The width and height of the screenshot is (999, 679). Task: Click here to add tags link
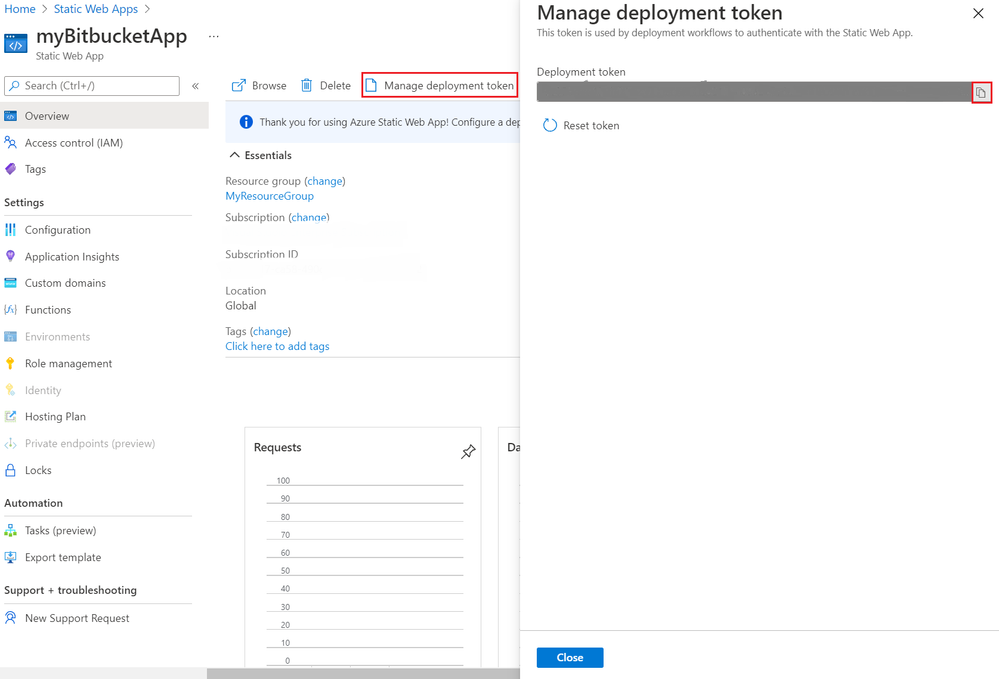[277, 346]
